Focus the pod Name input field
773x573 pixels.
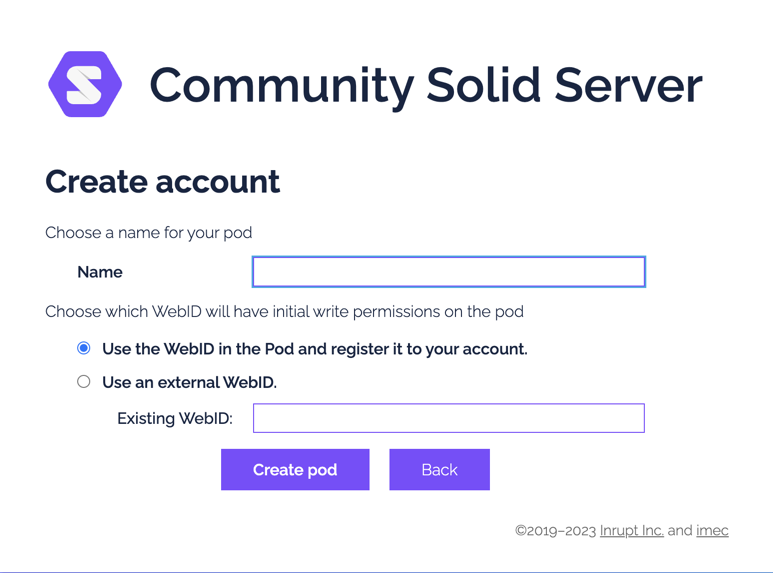(x=449, y=272)
